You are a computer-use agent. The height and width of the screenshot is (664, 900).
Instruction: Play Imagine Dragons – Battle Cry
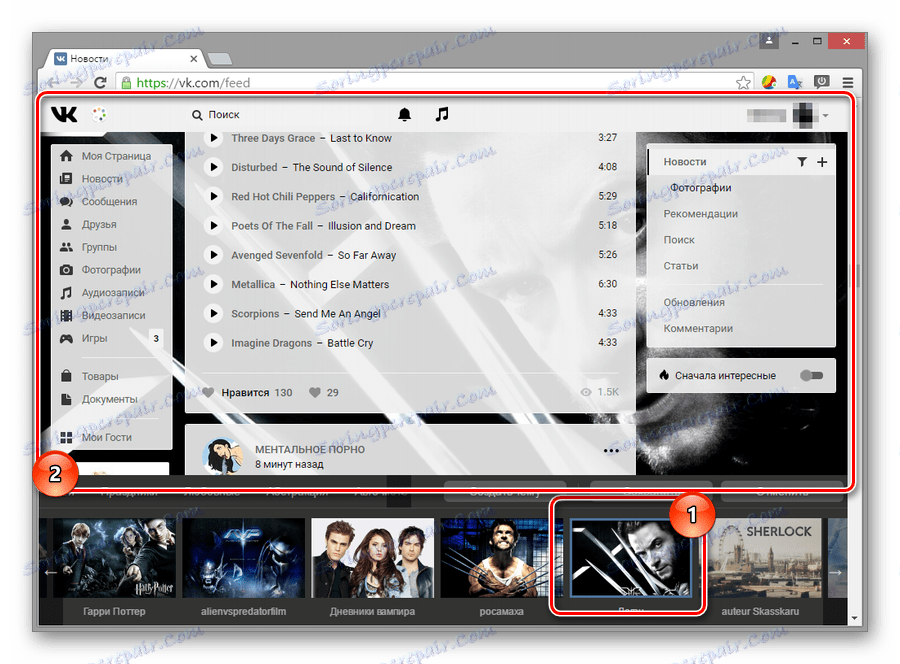[214, 343]
